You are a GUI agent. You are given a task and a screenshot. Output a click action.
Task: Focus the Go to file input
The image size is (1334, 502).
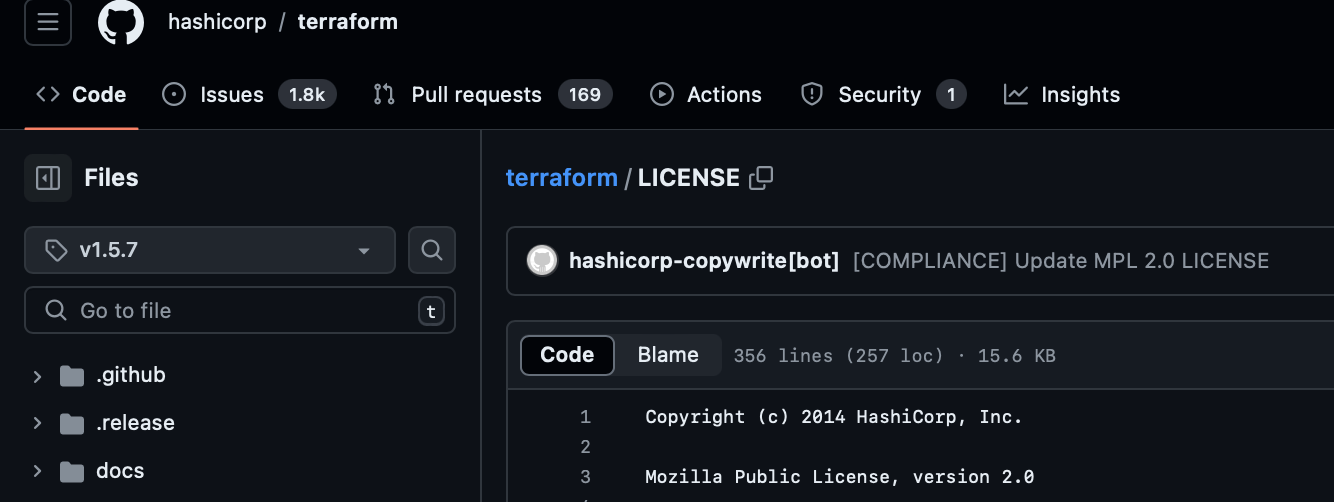pos(240,310)
